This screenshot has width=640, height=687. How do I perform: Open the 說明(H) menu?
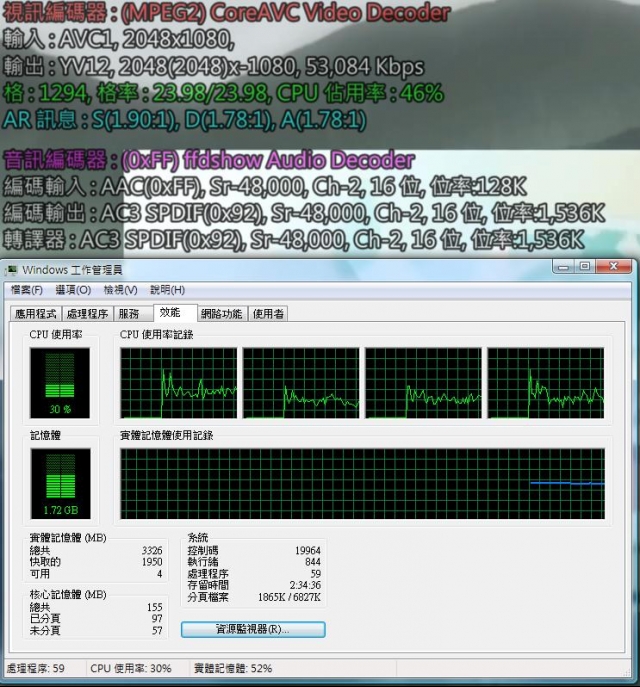[x=167, y=290]
